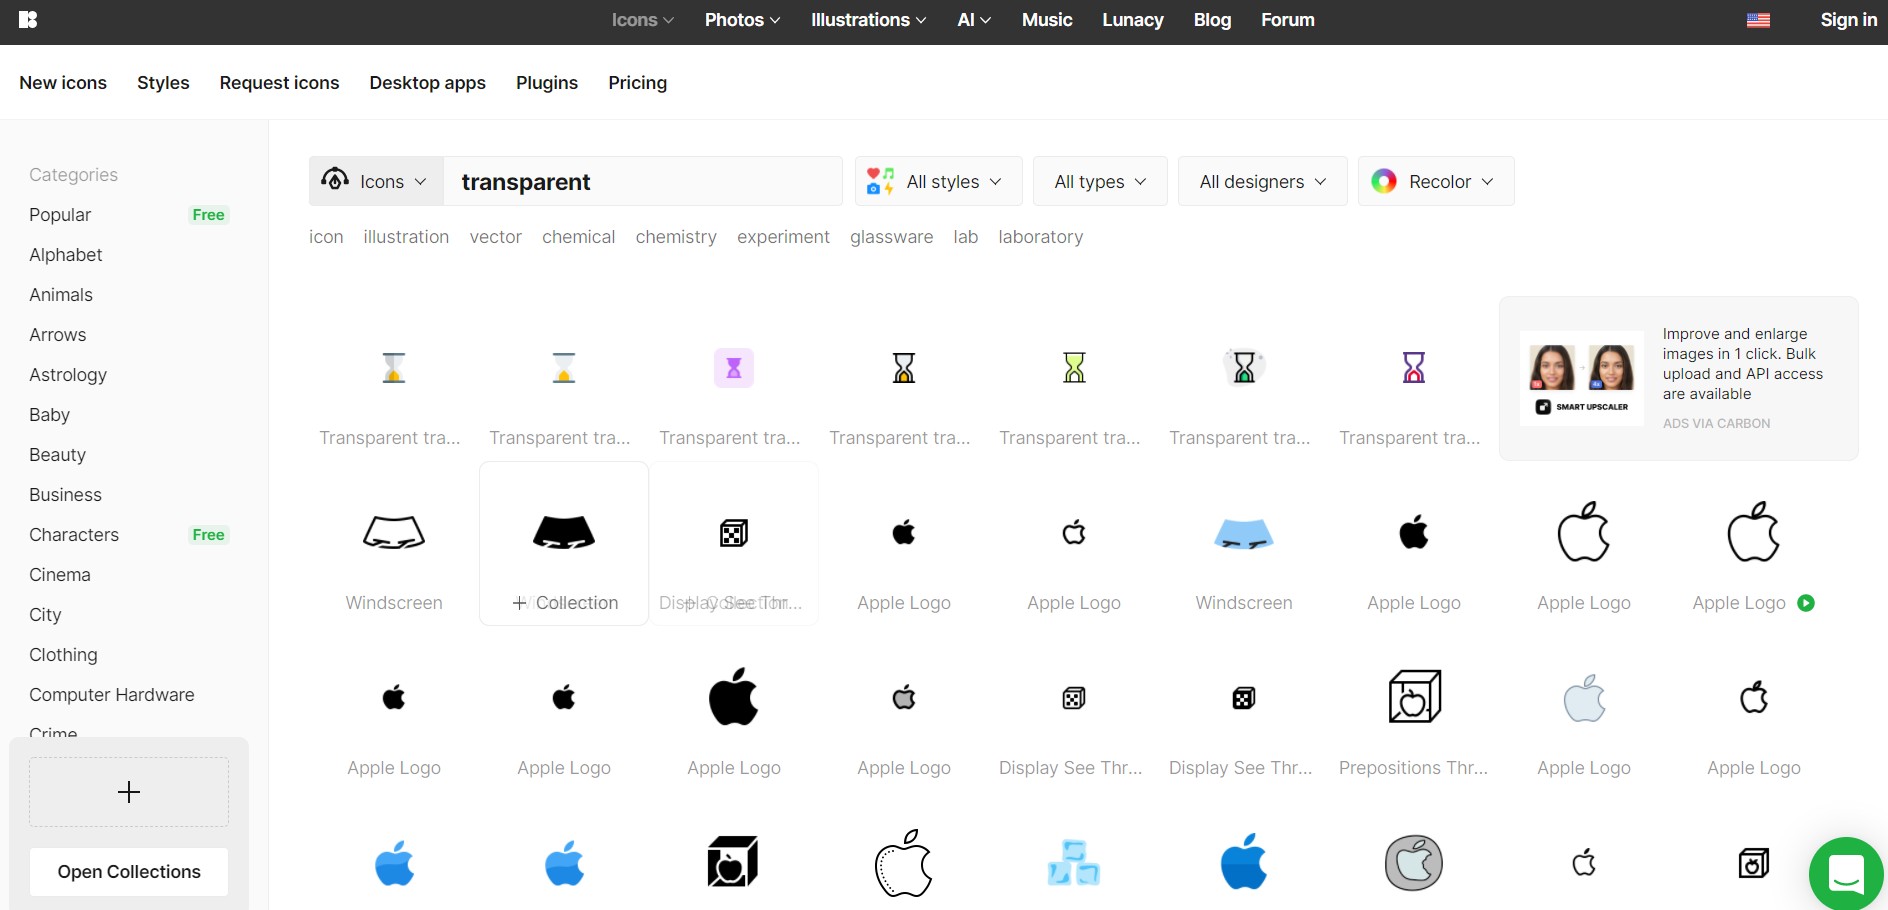Viewport: 1888px width, 910px height.
Task: Click the plus icon in Collection button
Action: point(519,603)
